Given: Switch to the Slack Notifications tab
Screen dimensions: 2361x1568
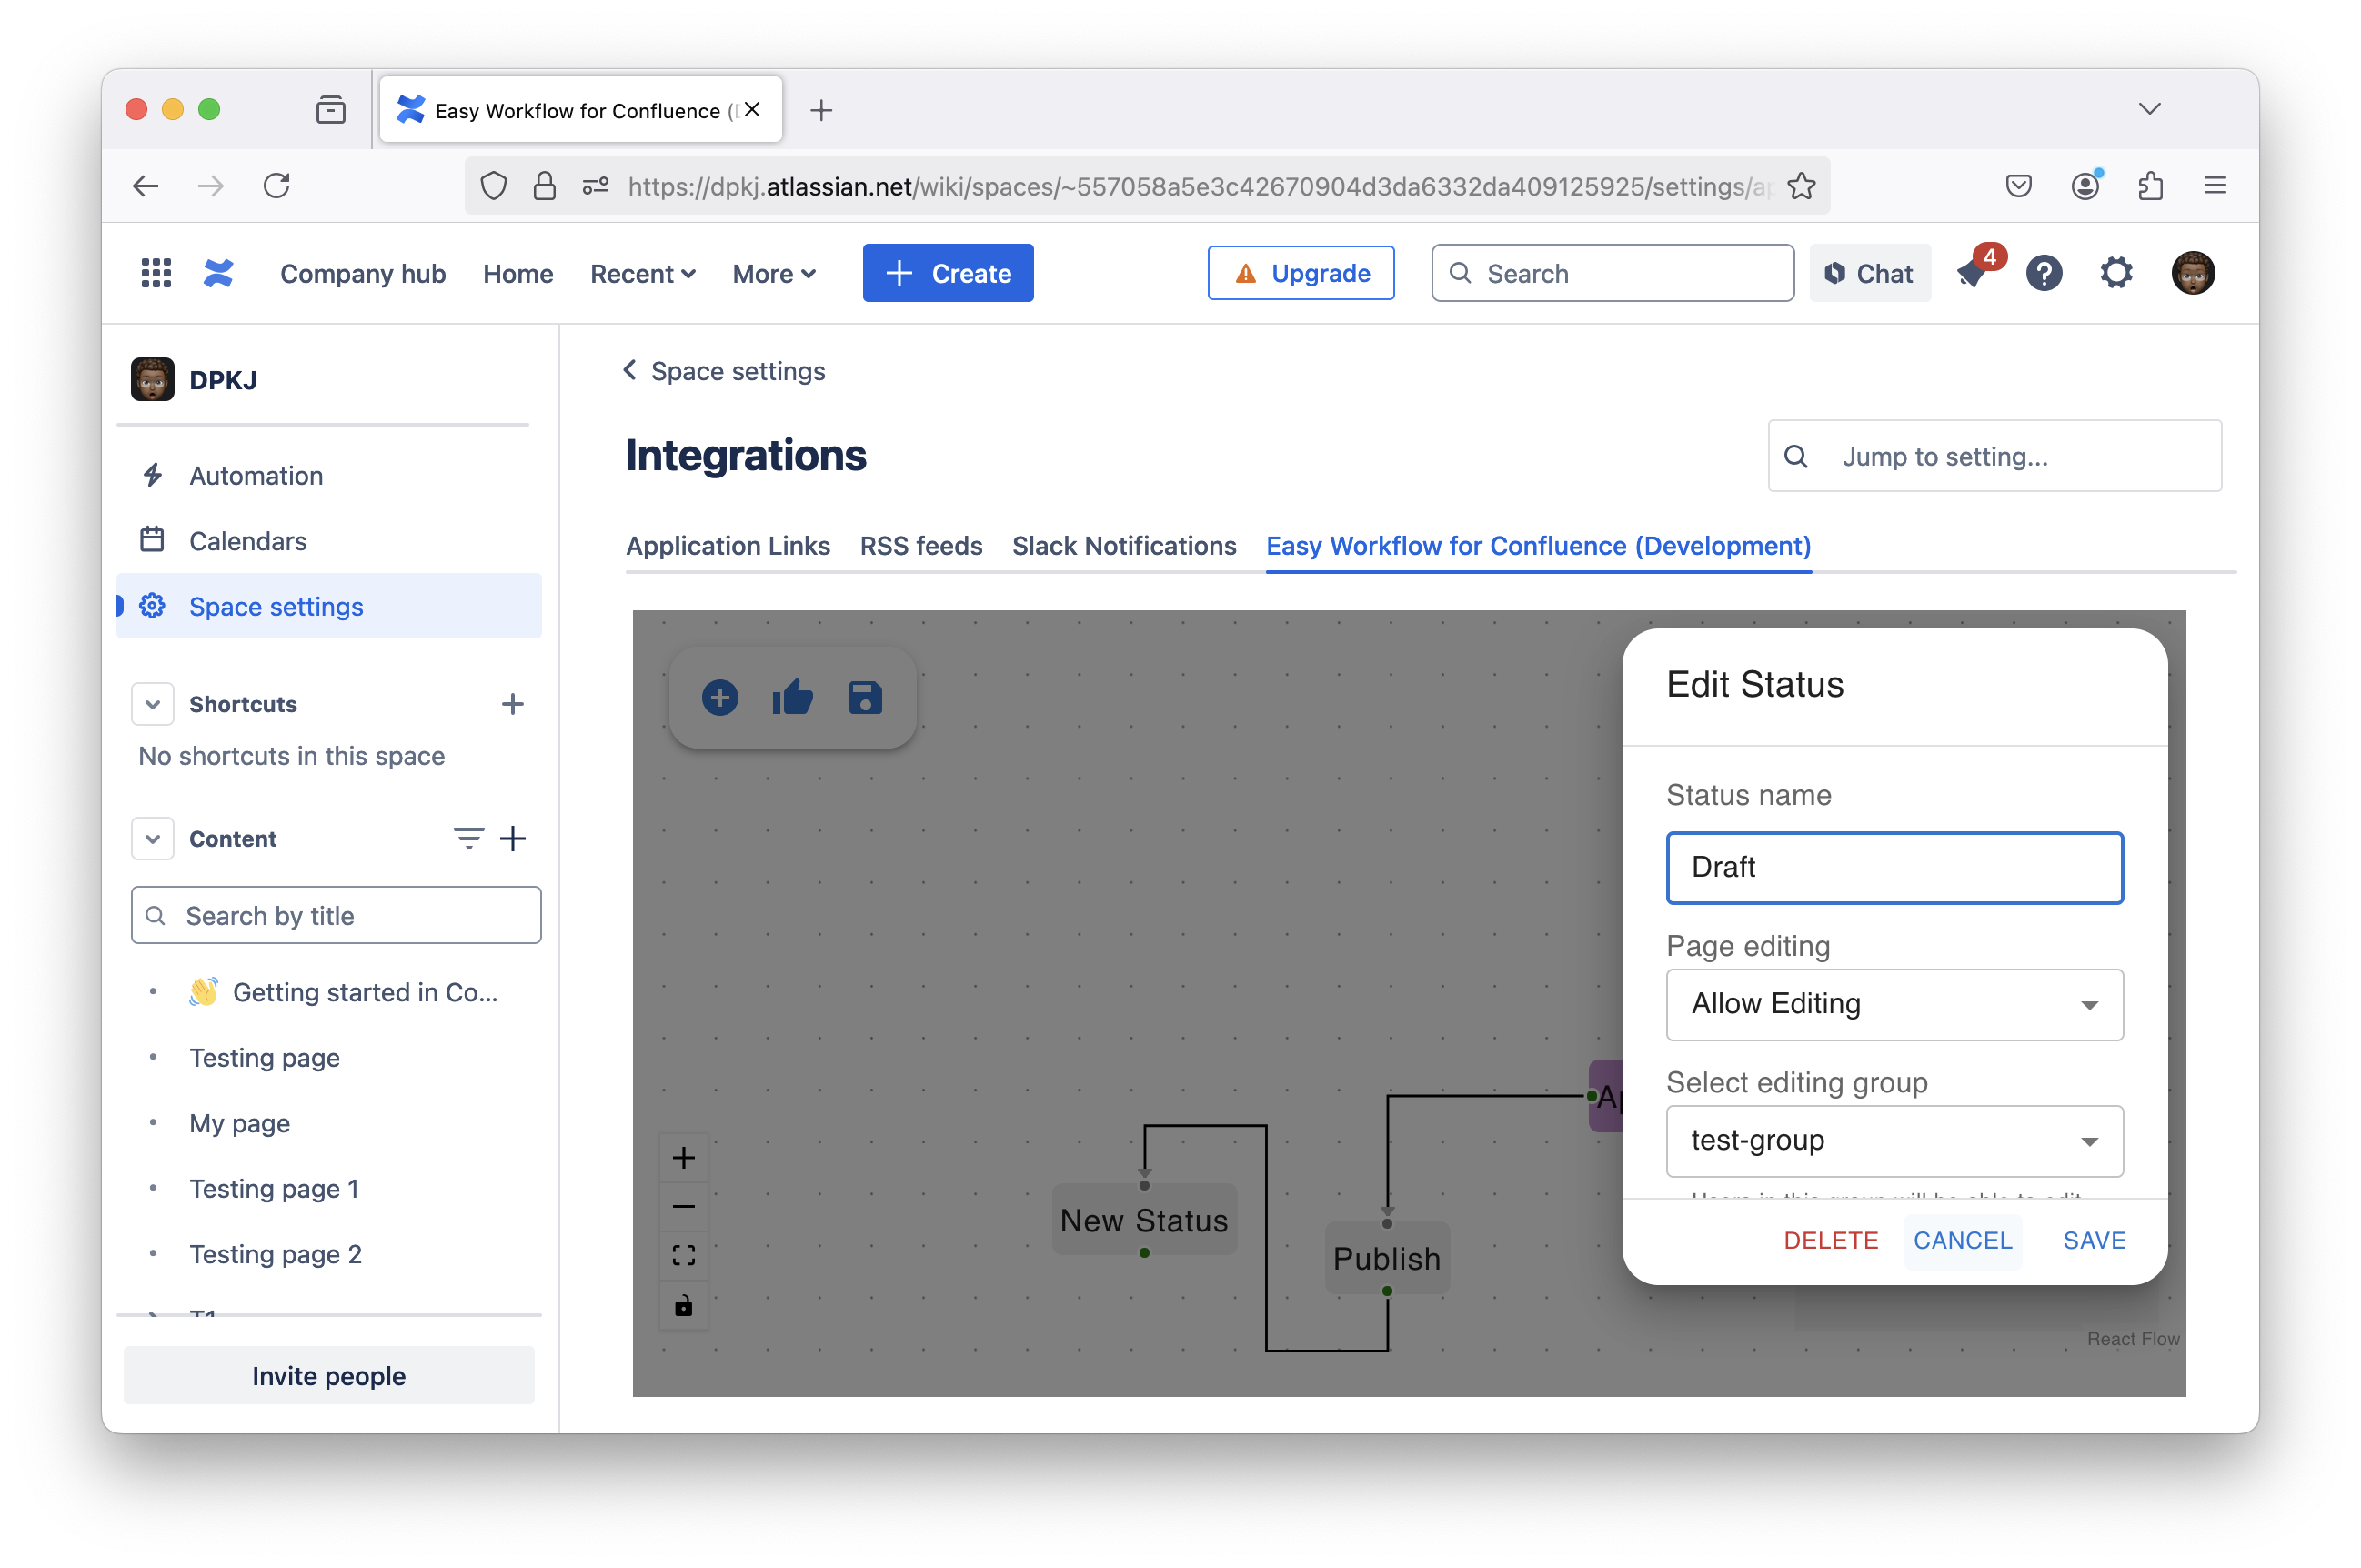Looking at the screenshot, I should coord(1124,546).
